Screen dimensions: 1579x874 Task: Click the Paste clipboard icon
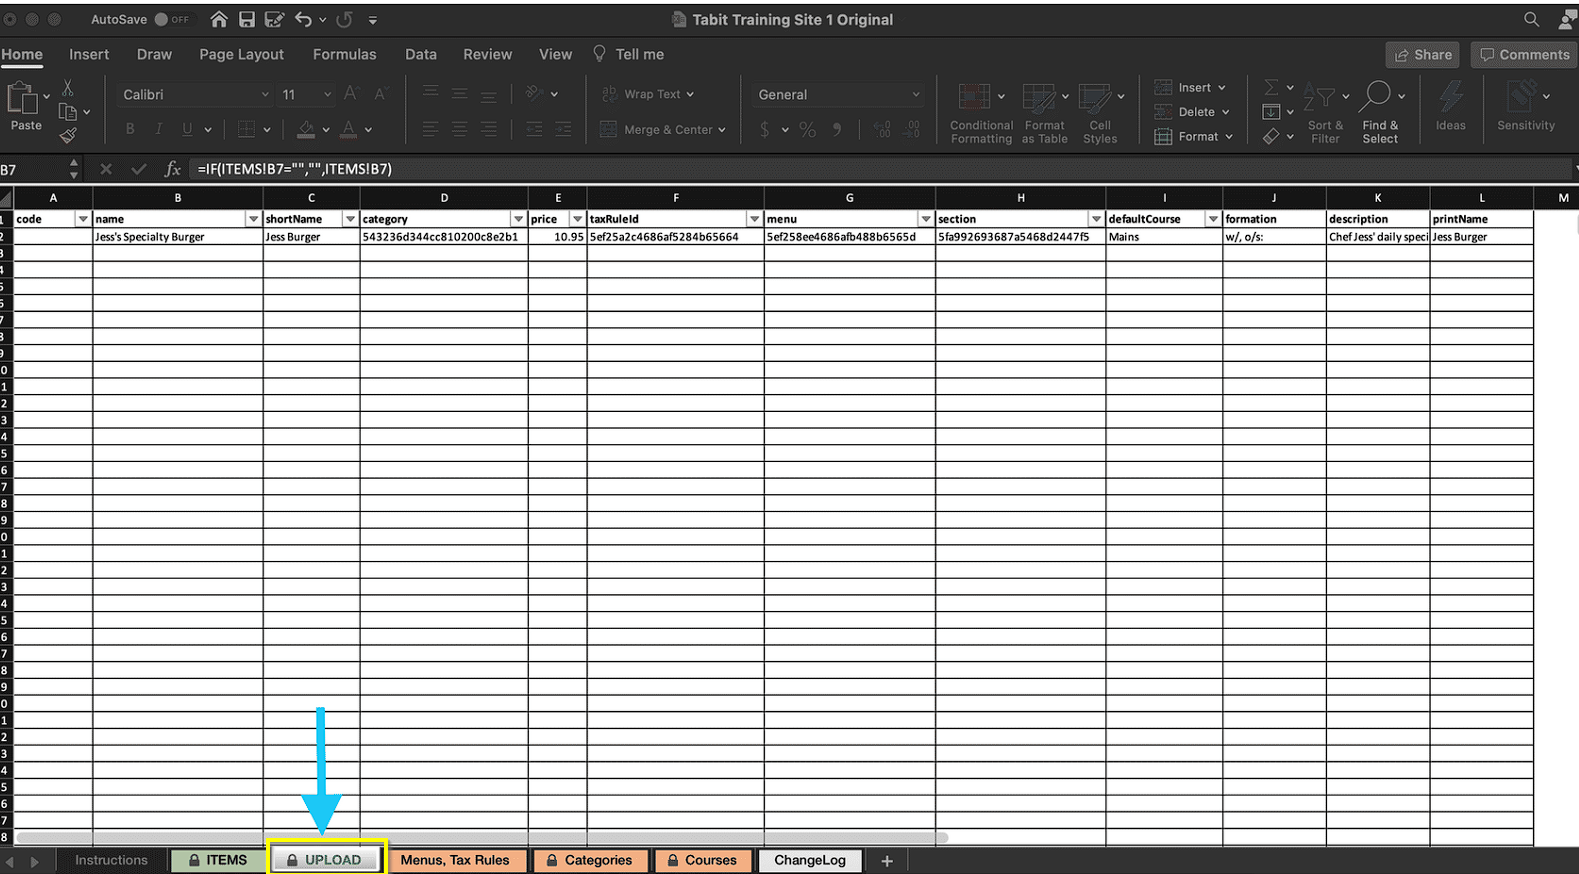tap(22, 99)
